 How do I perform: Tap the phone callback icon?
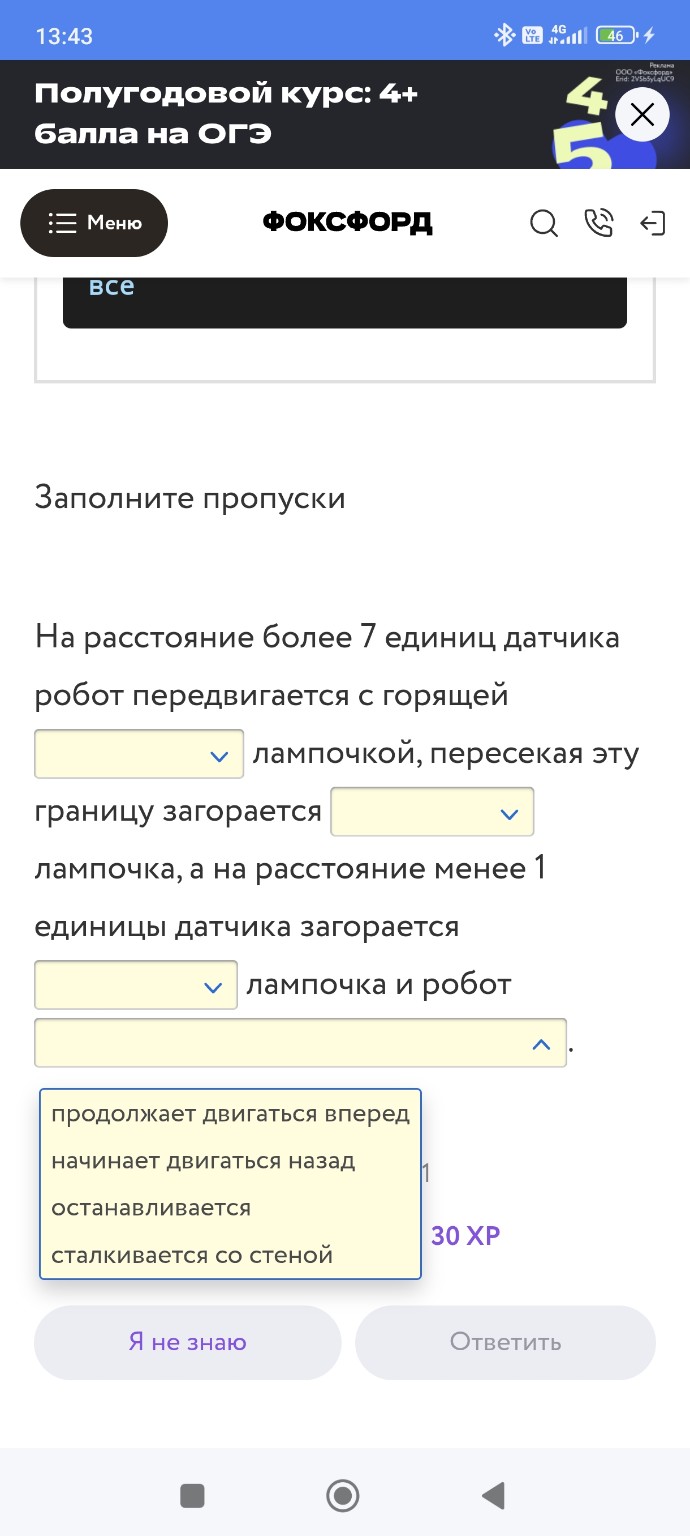coord(599,225)
